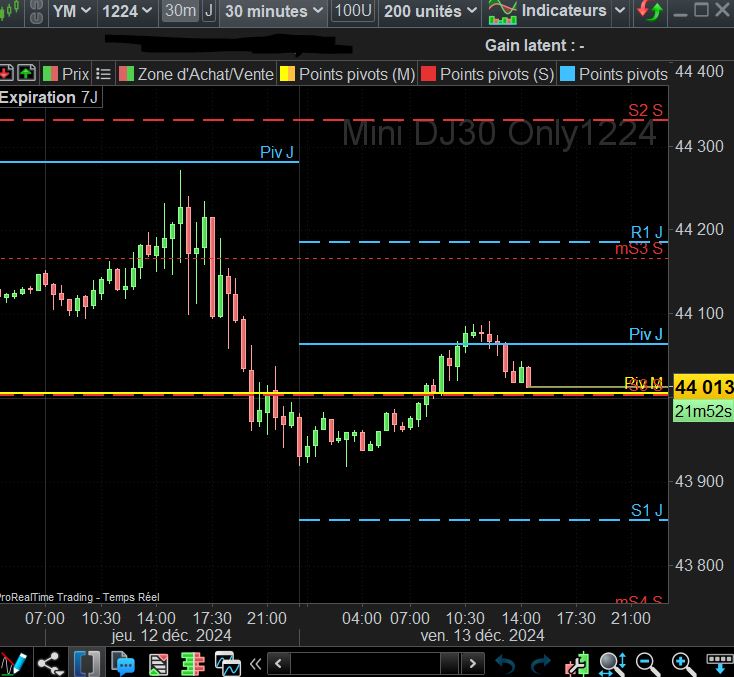Open Zone d'Achat/Vente indicator settings
This screenshot has width=734, height=677.
(x=196, y=74)
